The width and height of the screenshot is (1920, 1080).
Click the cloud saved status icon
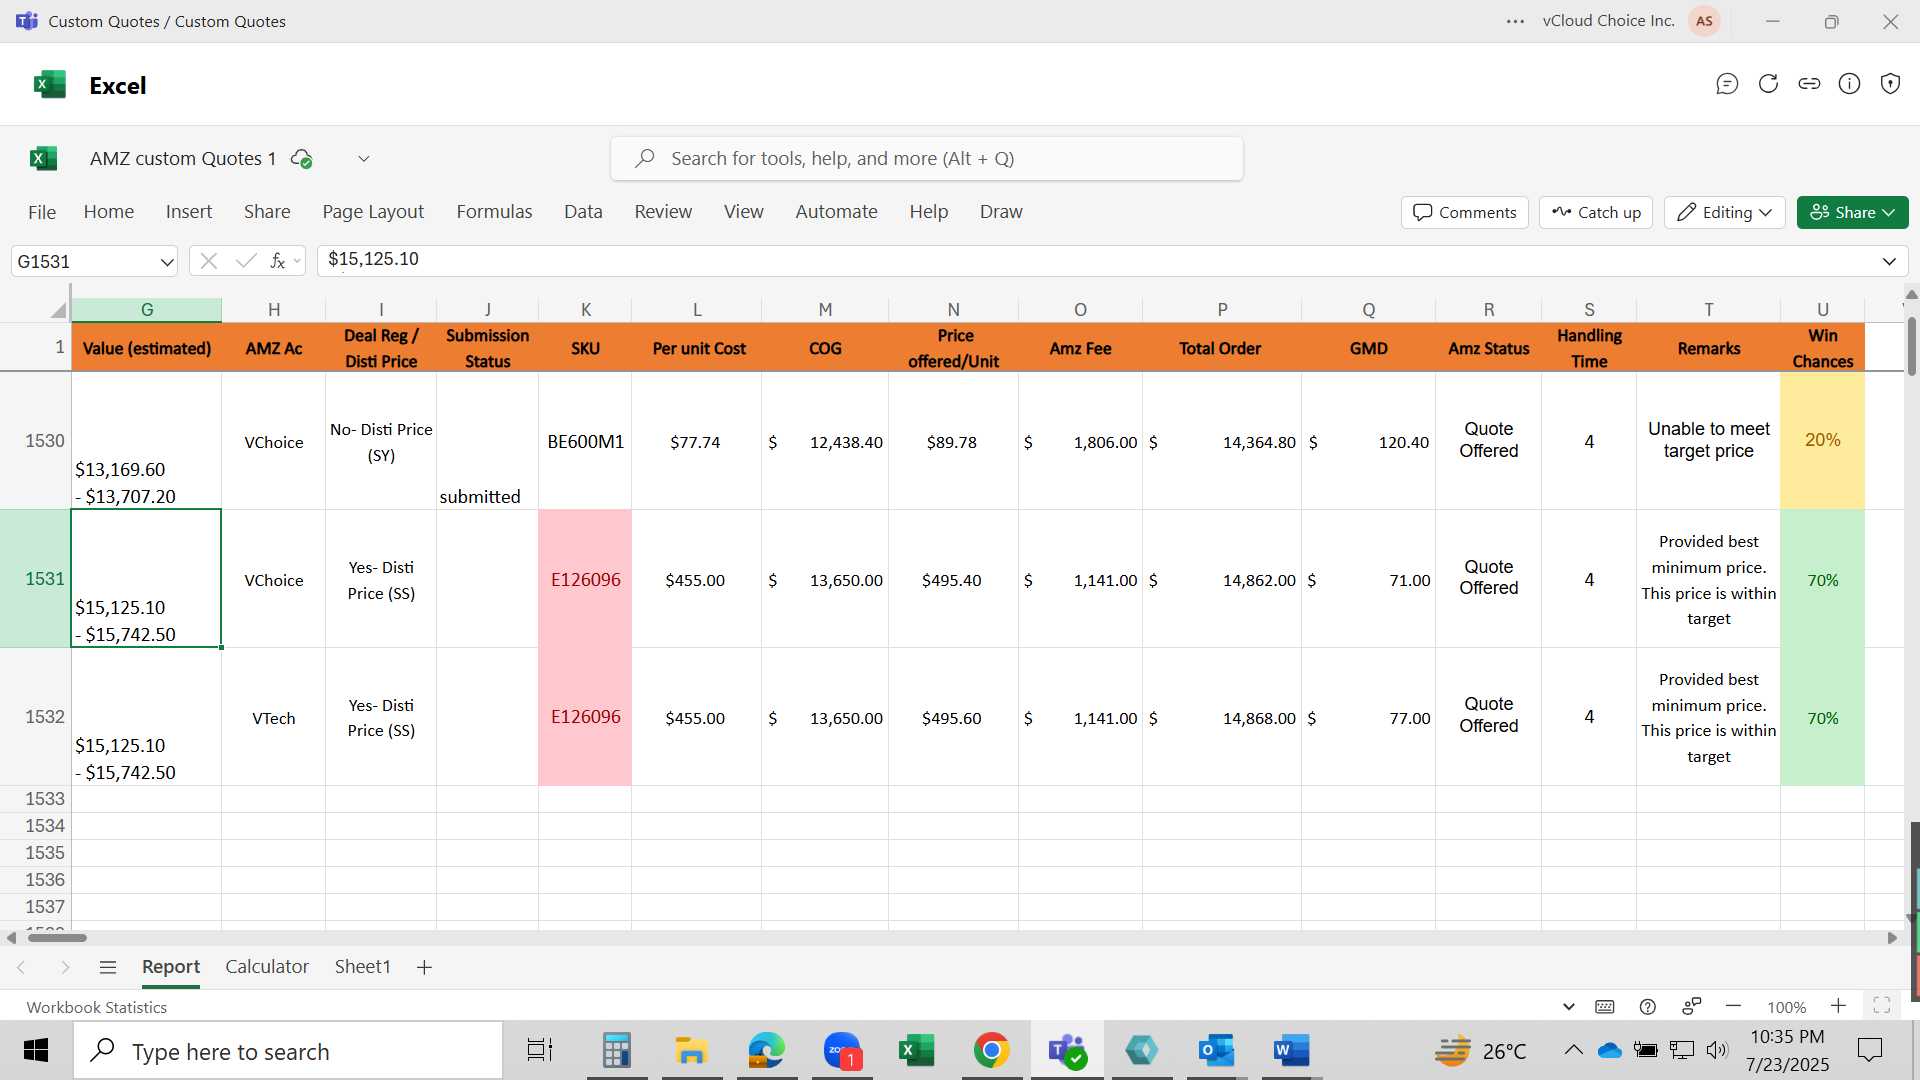coord(301,159)
